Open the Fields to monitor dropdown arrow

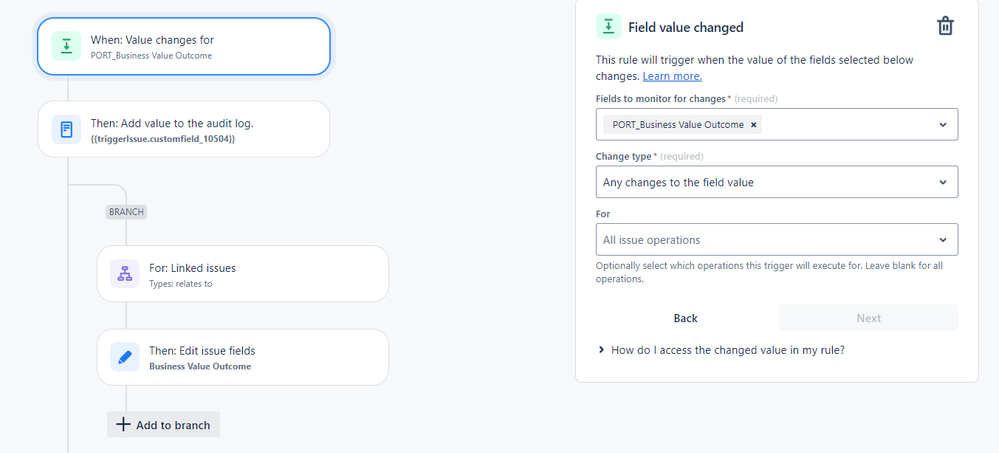942,125
